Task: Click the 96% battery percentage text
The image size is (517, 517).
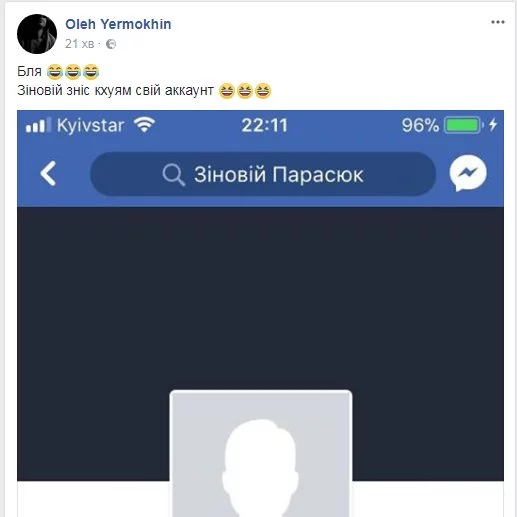Action: pos(420,126)
